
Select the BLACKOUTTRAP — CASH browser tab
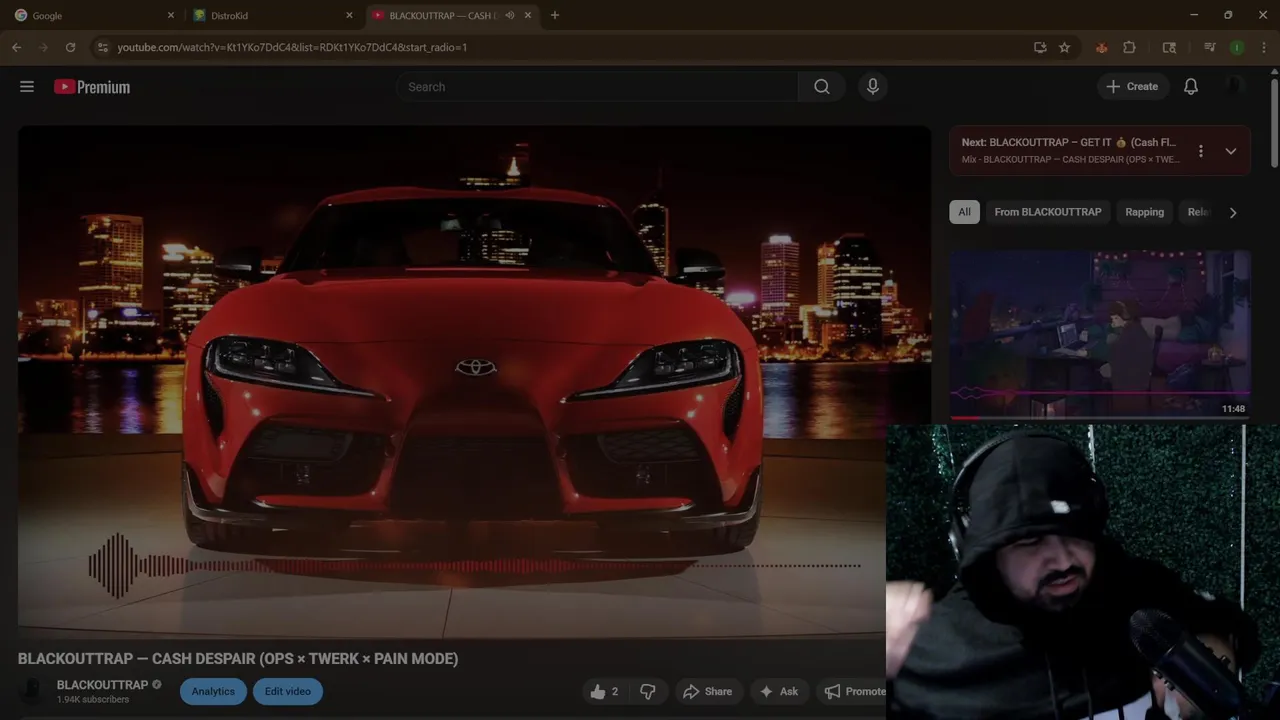click(x=453, y=15)
